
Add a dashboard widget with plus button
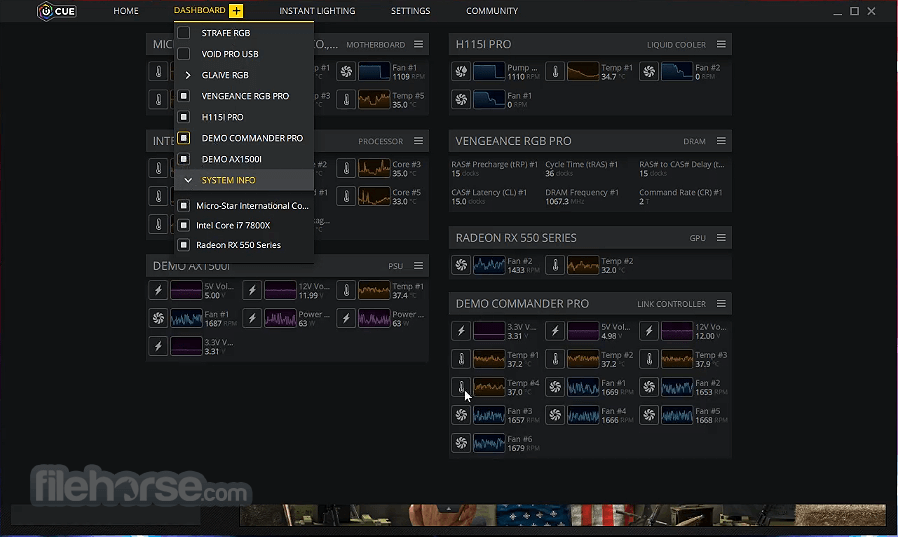tap(236, 10)
